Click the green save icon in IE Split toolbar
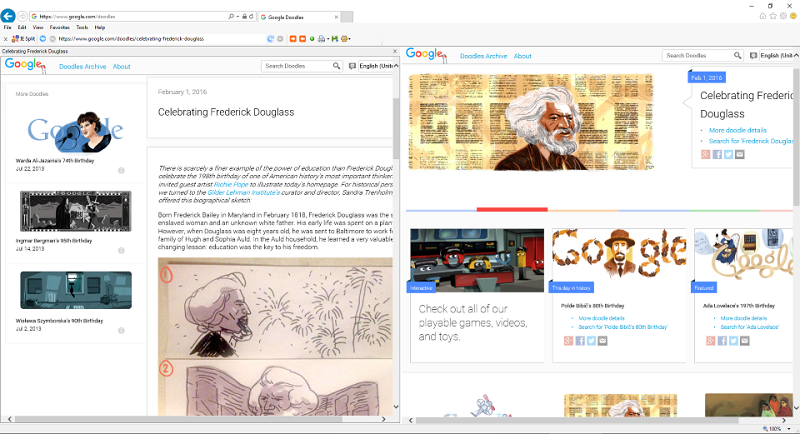The width and height of the screenshot is (800, 434). [335, 39]
